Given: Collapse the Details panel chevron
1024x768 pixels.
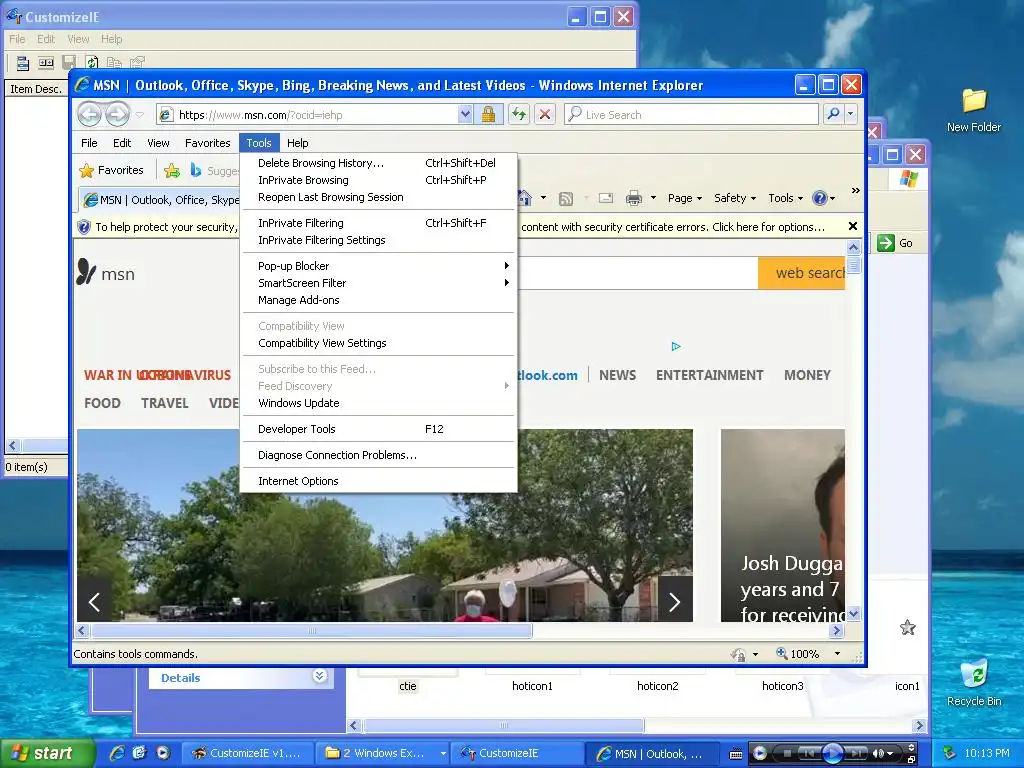Looking at the screenshot, I should 319,676.
